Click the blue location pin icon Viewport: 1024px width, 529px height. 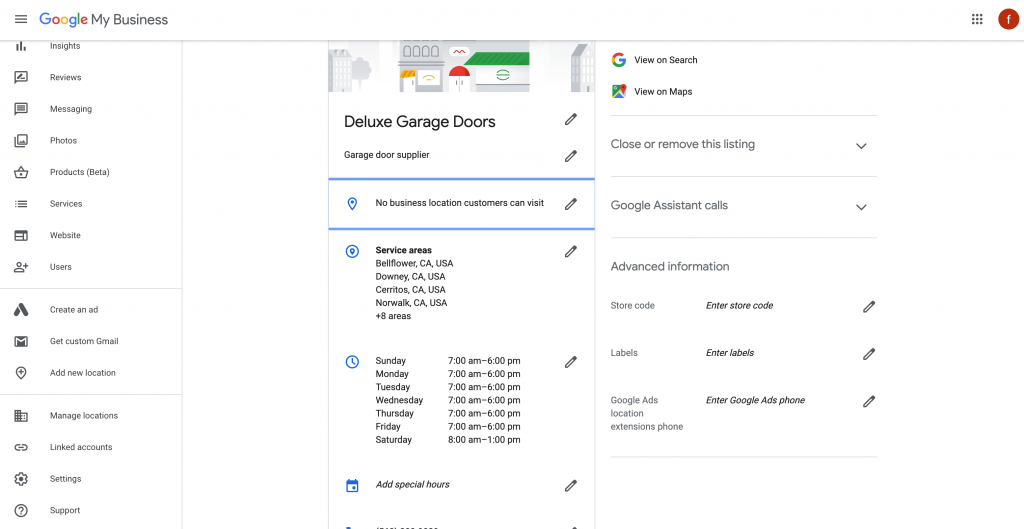[x=352, y=204]
